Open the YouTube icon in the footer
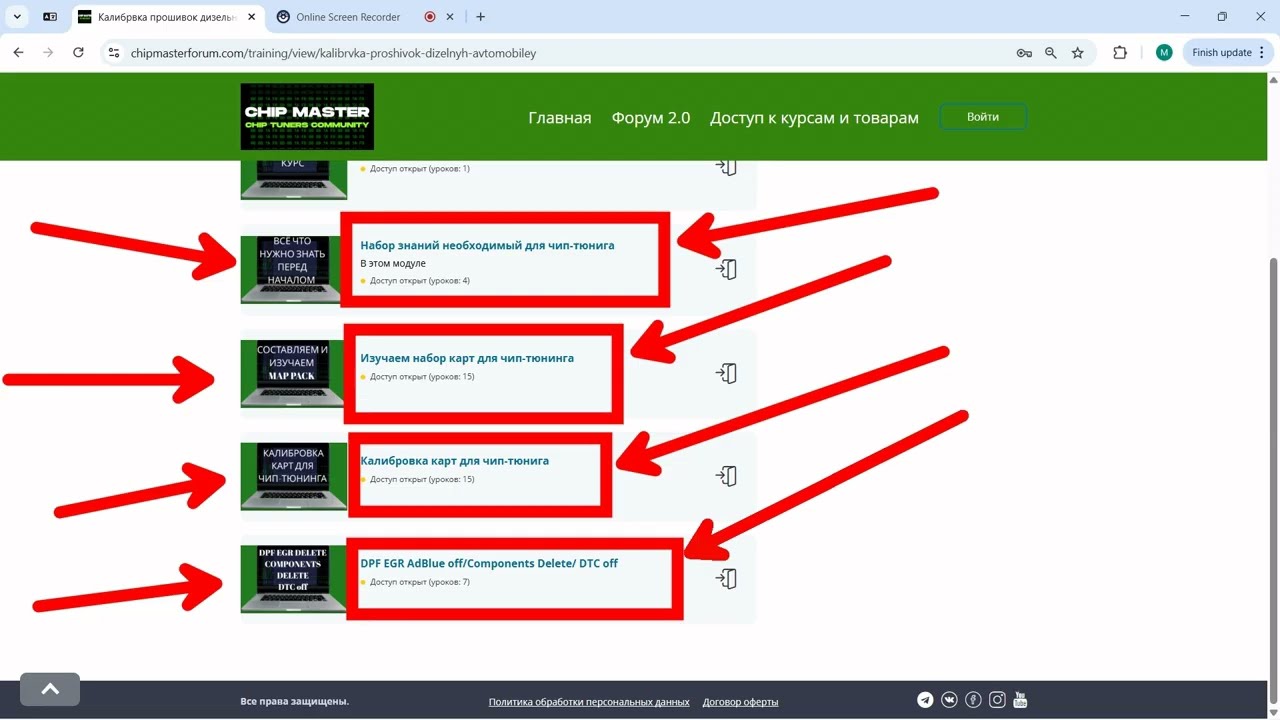1280x720 pixels. 1020,700
